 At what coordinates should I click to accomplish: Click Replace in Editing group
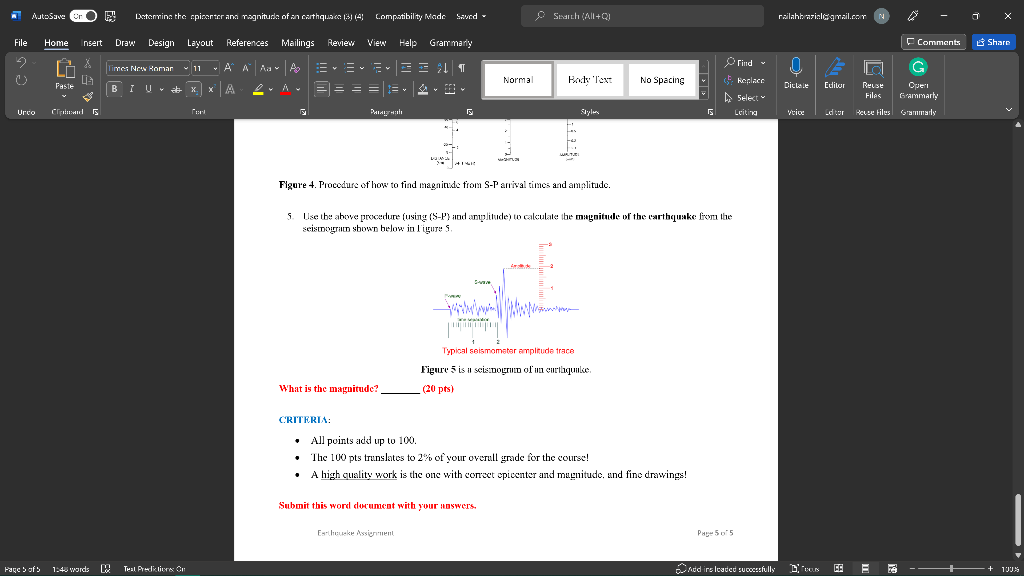pyautogui.click(x=744, y=80)
